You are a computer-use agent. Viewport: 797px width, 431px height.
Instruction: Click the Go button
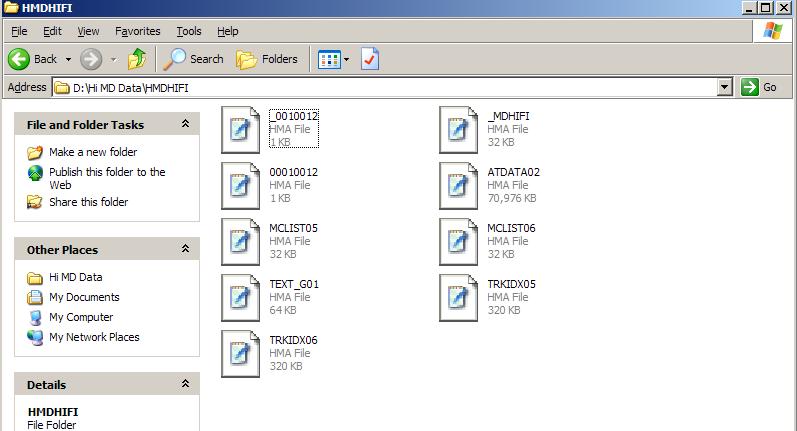click(758, 87)
